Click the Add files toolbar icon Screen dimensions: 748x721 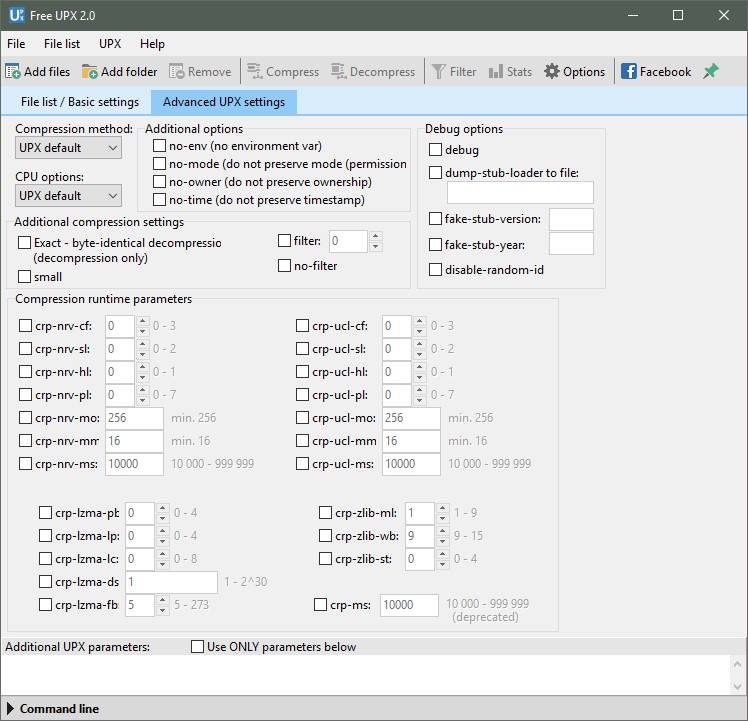[x=13, y=72]
